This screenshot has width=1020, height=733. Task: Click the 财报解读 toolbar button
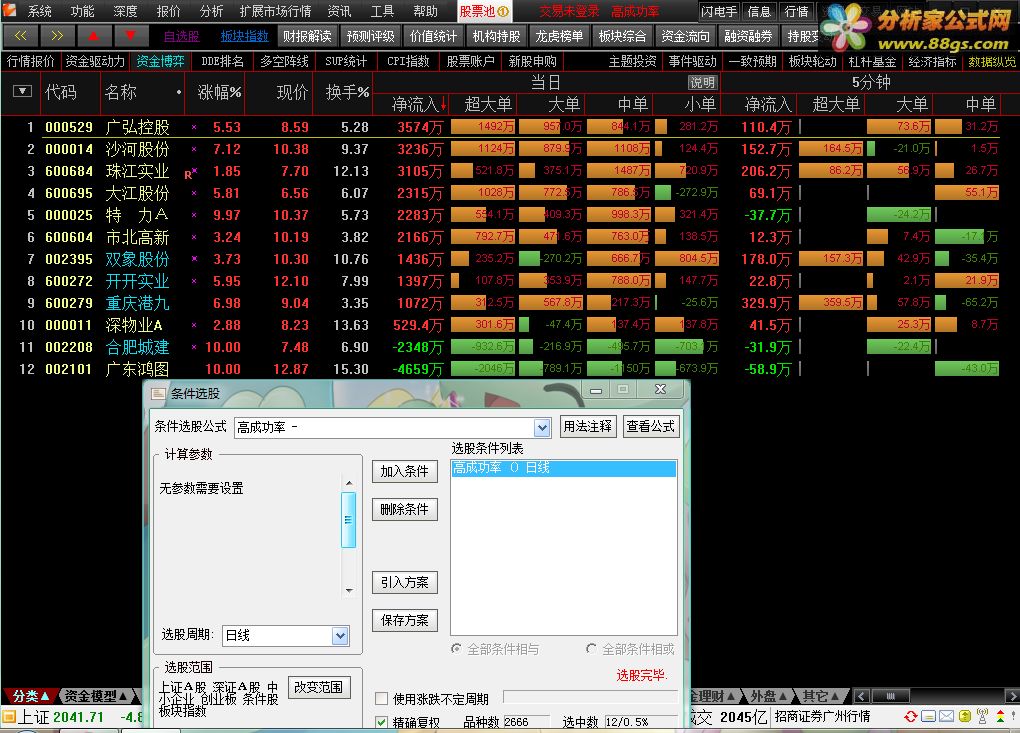point(307,36)
